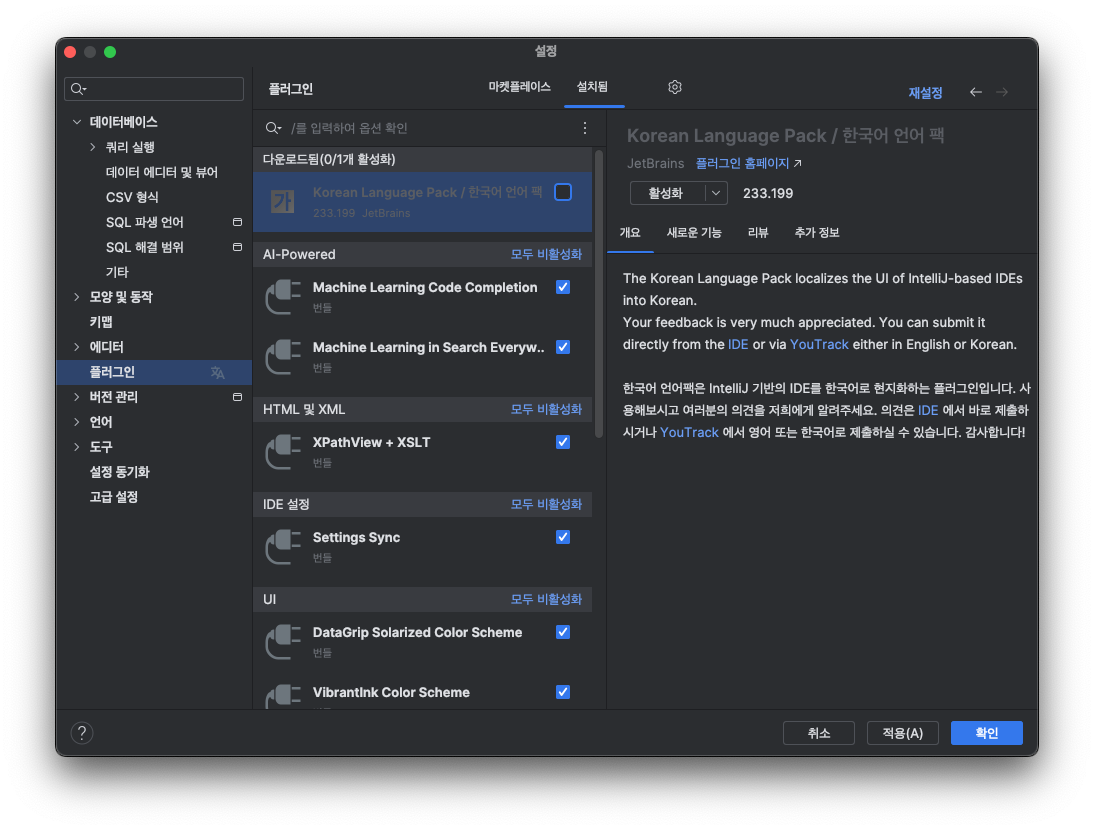The height and width of the screenshot is (830, 1094).
Task: Click 모두 비활성화 for UI group
Action: click(546, 599)
